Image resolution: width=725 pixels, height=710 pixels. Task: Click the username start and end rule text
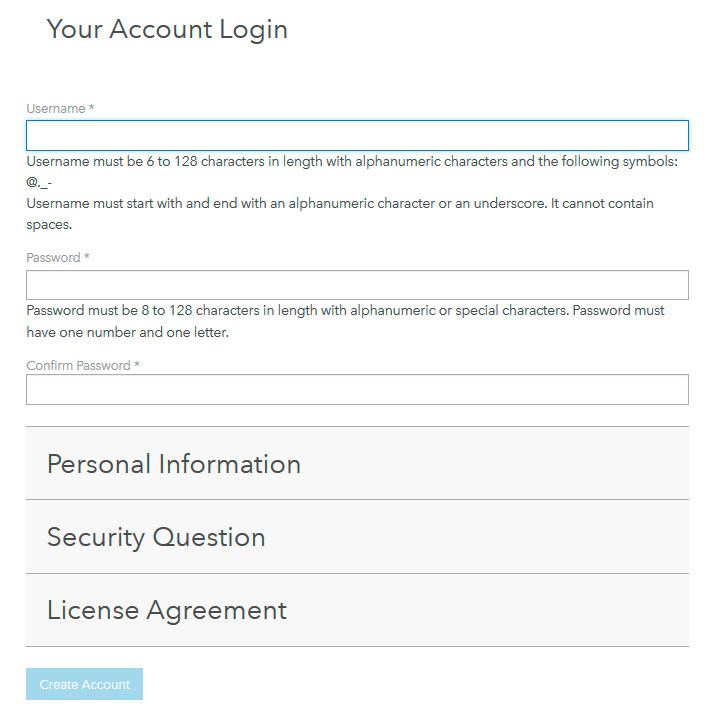point(287,203)
